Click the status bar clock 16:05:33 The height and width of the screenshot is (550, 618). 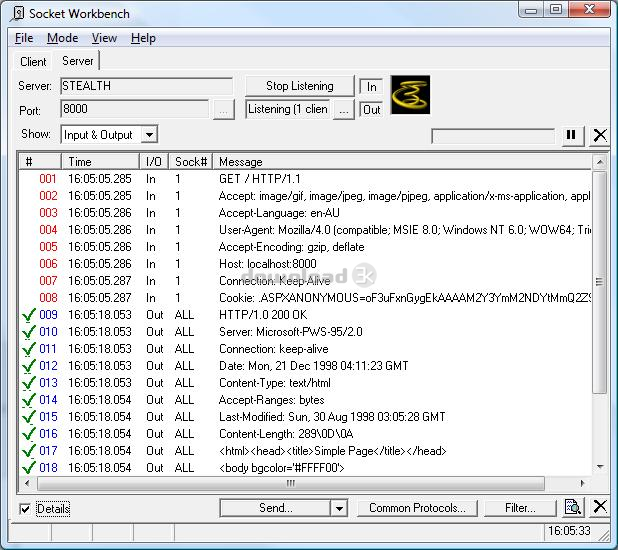569,531
